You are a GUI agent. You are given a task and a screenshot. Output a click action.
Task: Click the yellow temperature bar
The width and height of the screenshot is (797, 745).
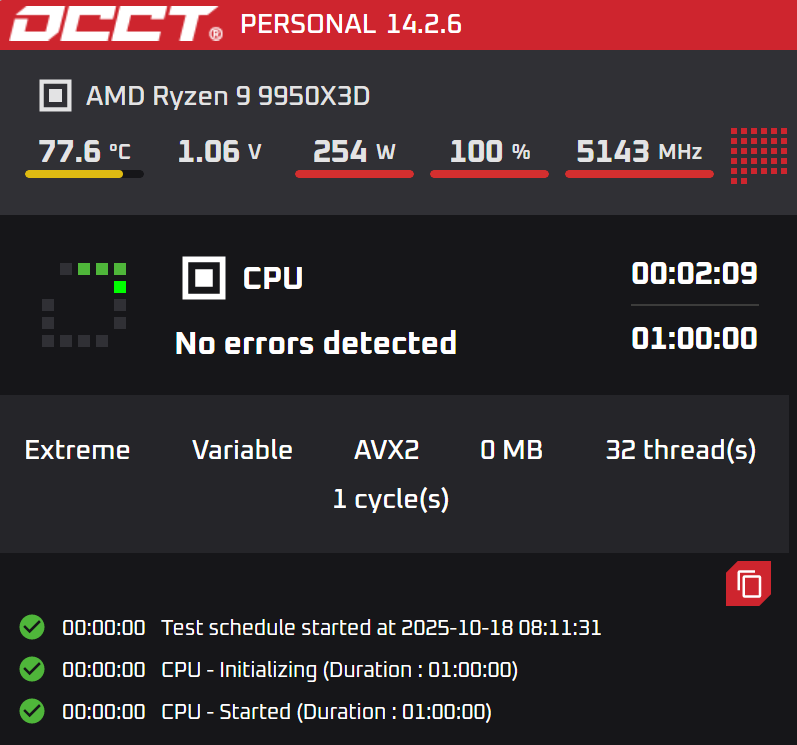(x=74, y=174)
